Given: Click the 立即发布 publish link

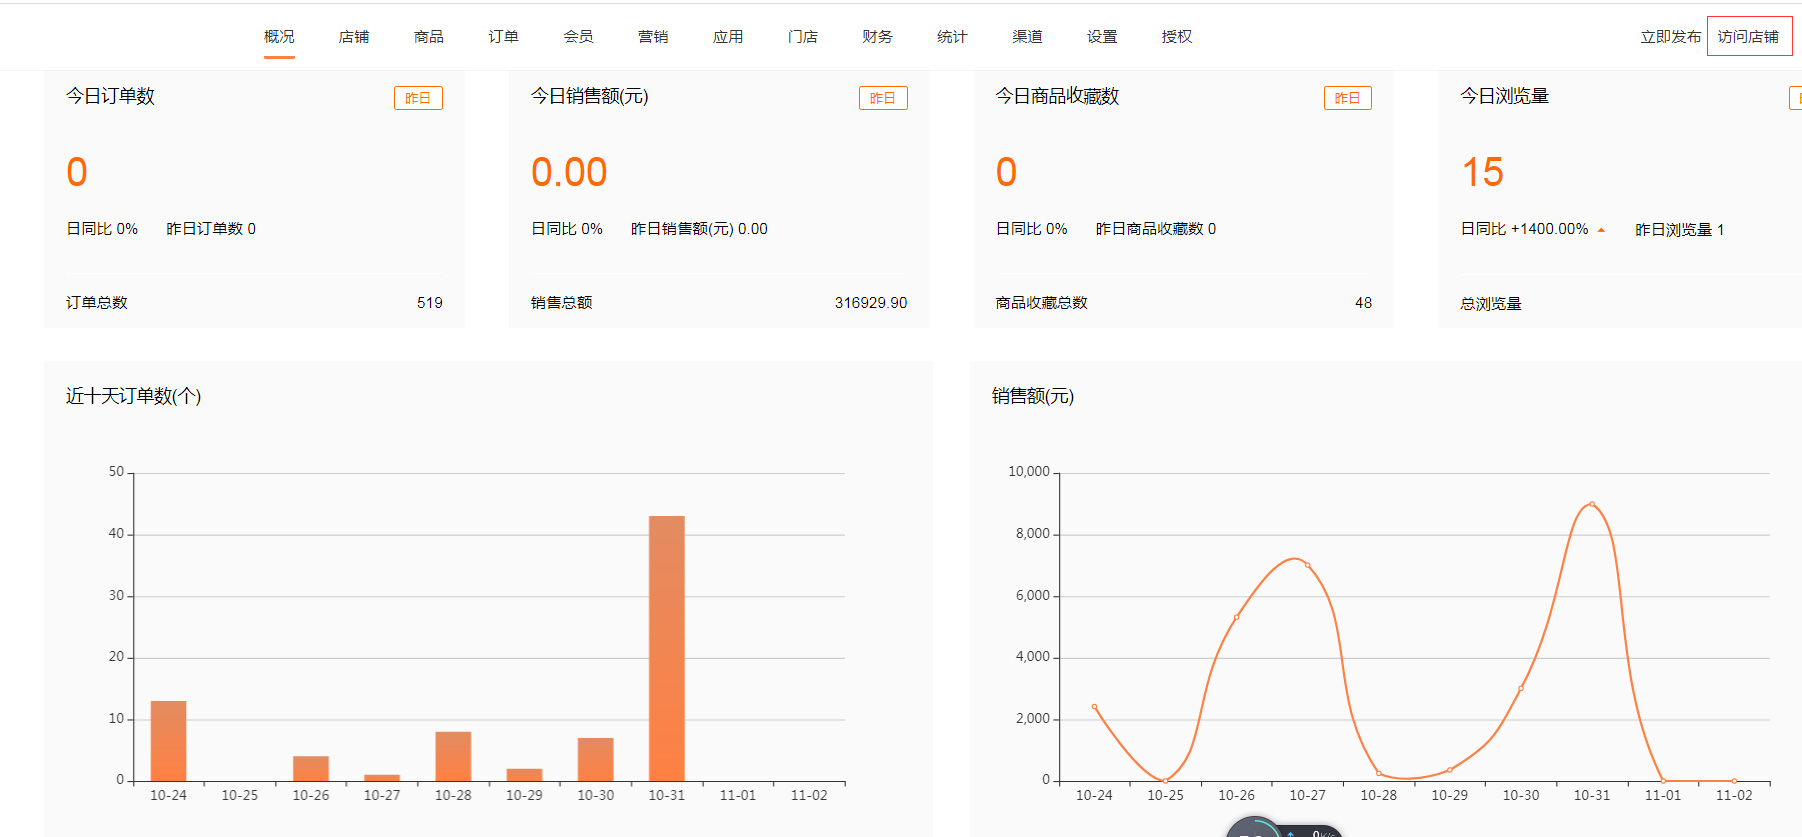Looking at the screenshot, I should [x=1670, y=37].
